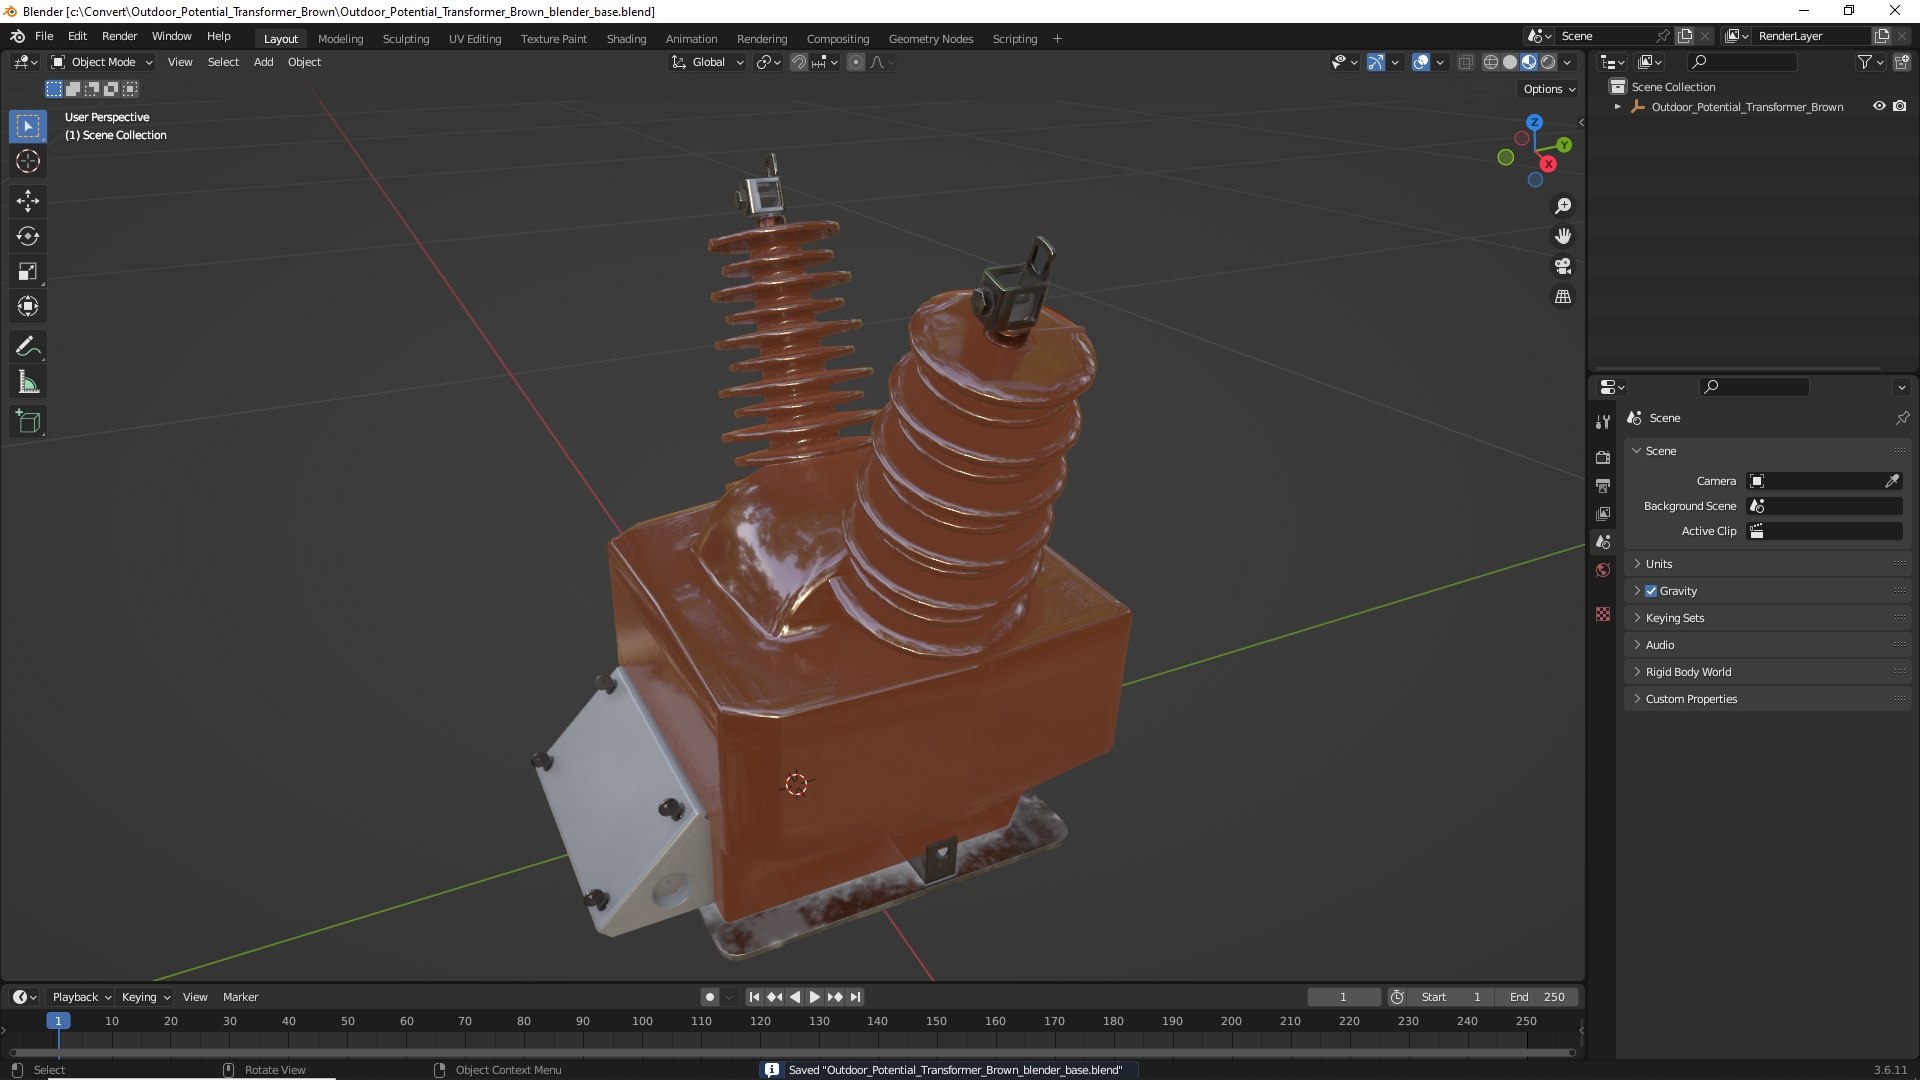
Task: Select the Add Cube tool
Action: [28, 422]
